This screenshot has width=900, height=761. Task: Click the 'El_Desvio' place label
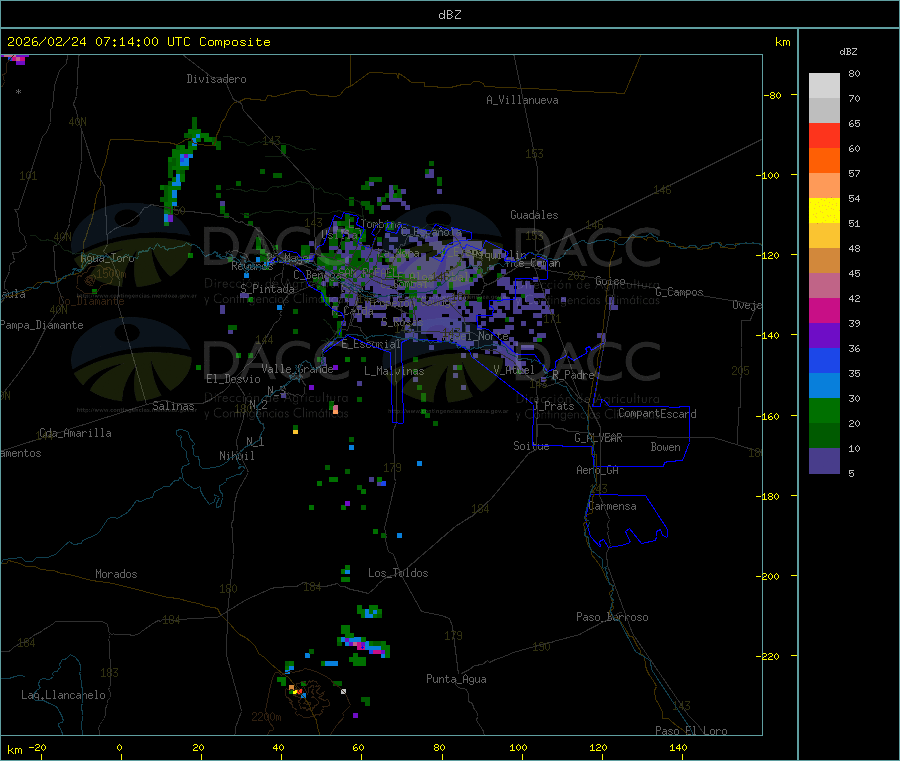point(234,379)
